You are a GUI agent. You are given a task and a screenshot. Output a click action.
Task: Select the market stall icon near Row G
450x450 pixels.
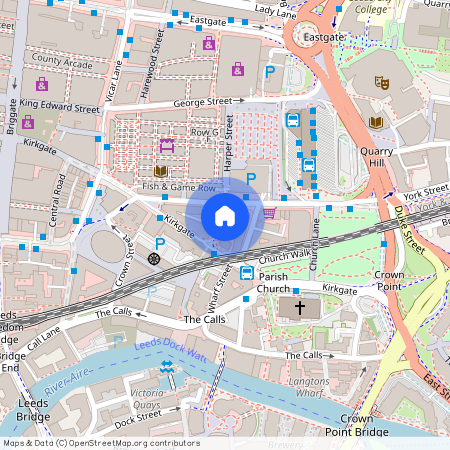pyautogui.click(x=167, y=146)
